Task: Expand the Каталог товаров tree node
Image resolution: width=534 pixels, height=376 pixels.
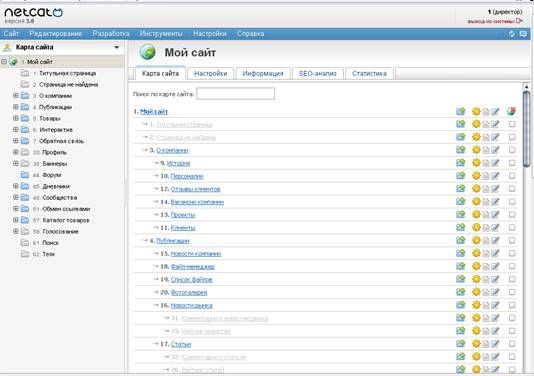Action: [15, 220]
